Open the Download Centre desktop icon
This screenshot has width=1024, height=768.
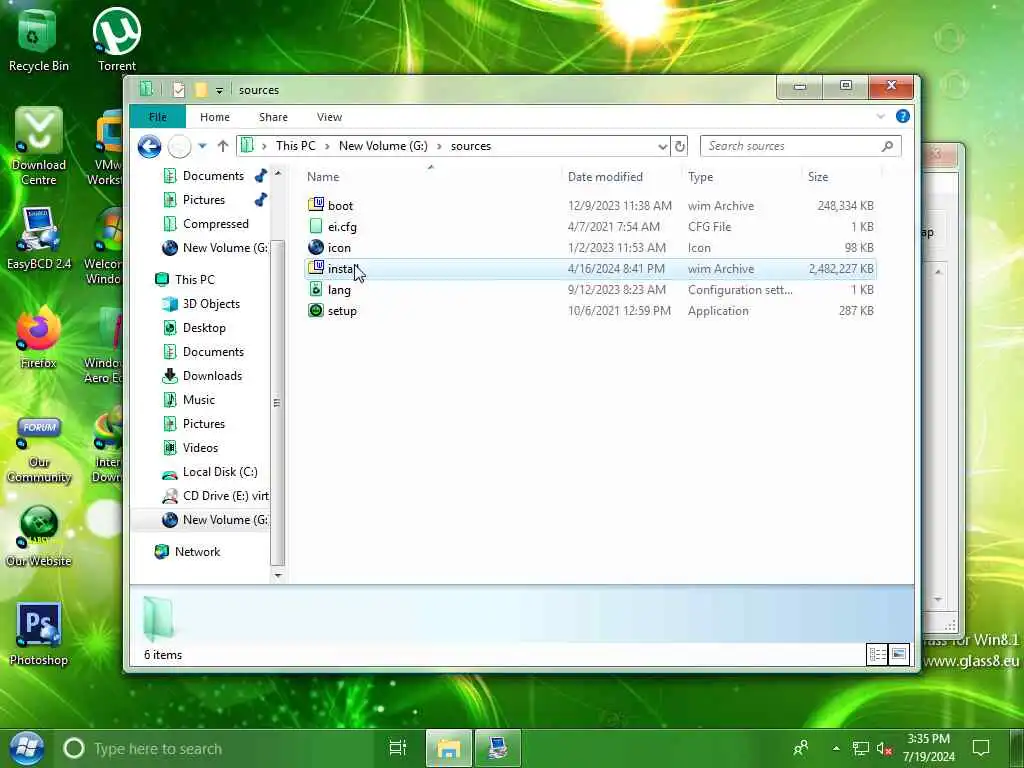(39, 147)
